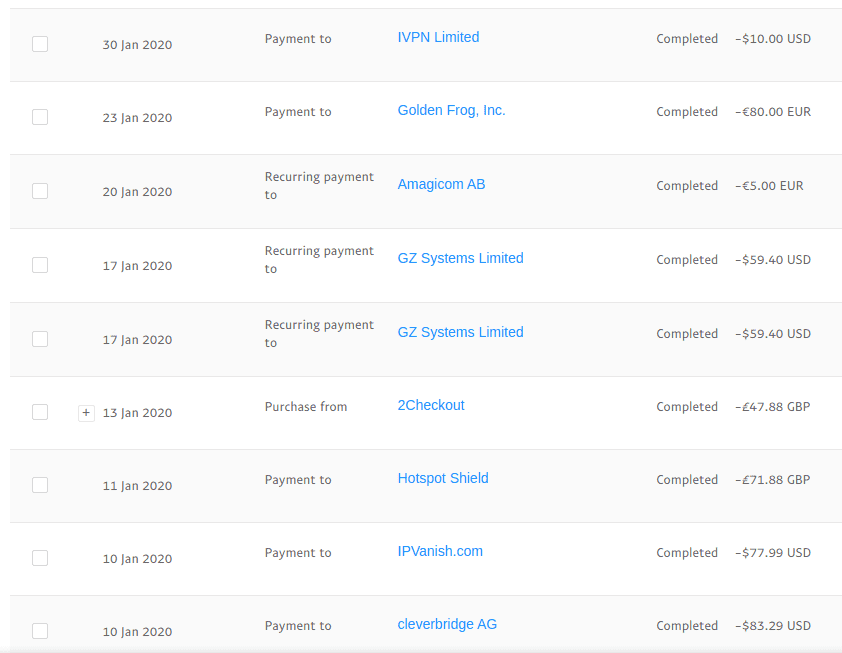842x653 pixels.
Task: Select the IPVanish.com transaction checkbox
Action: click(40, 558)
